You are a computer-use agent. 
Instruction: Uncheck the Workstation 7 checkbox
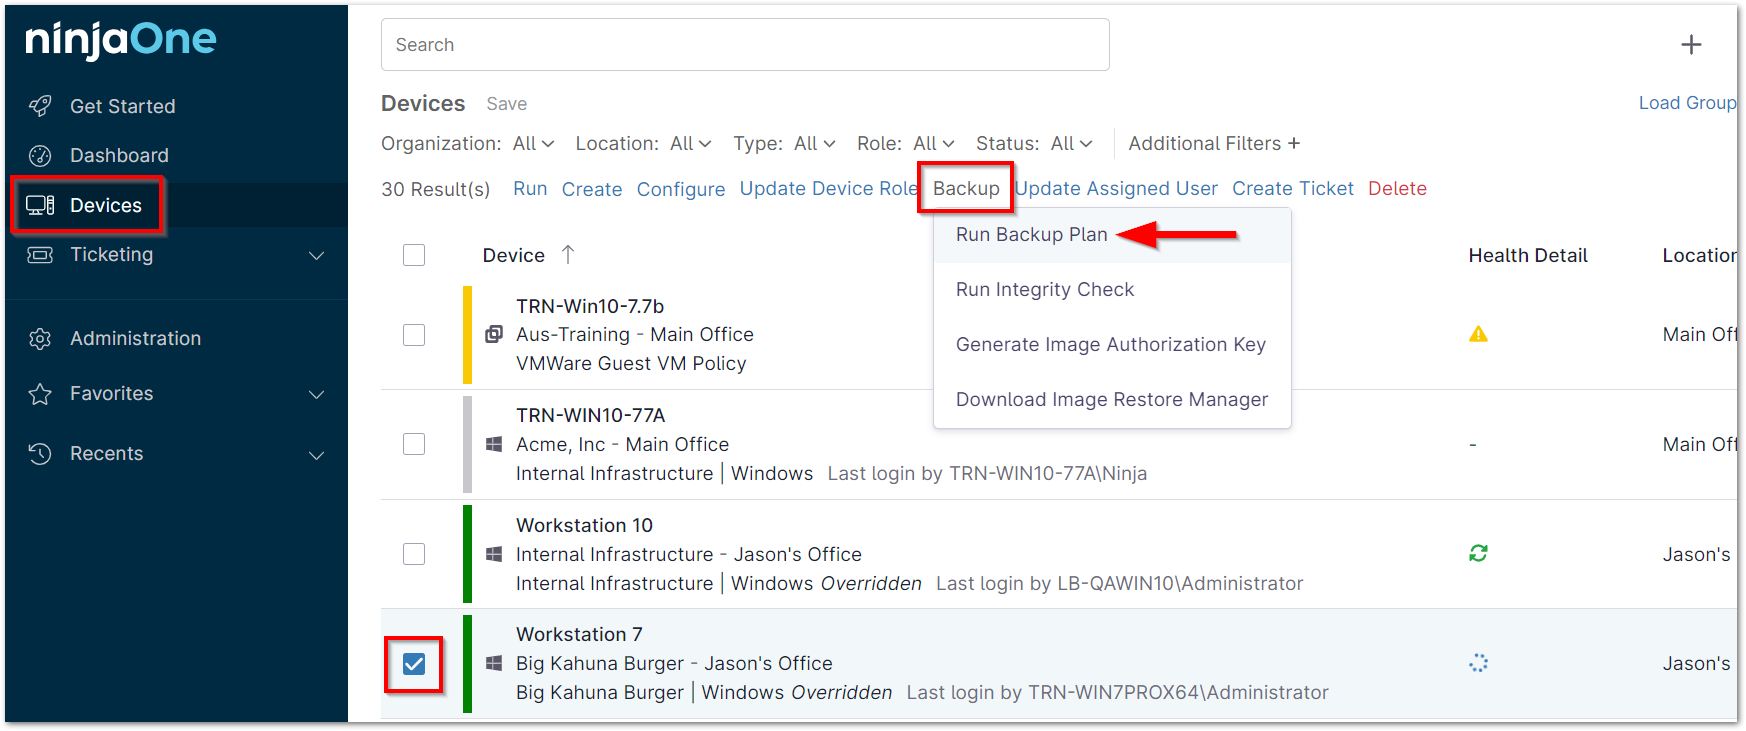414,664
